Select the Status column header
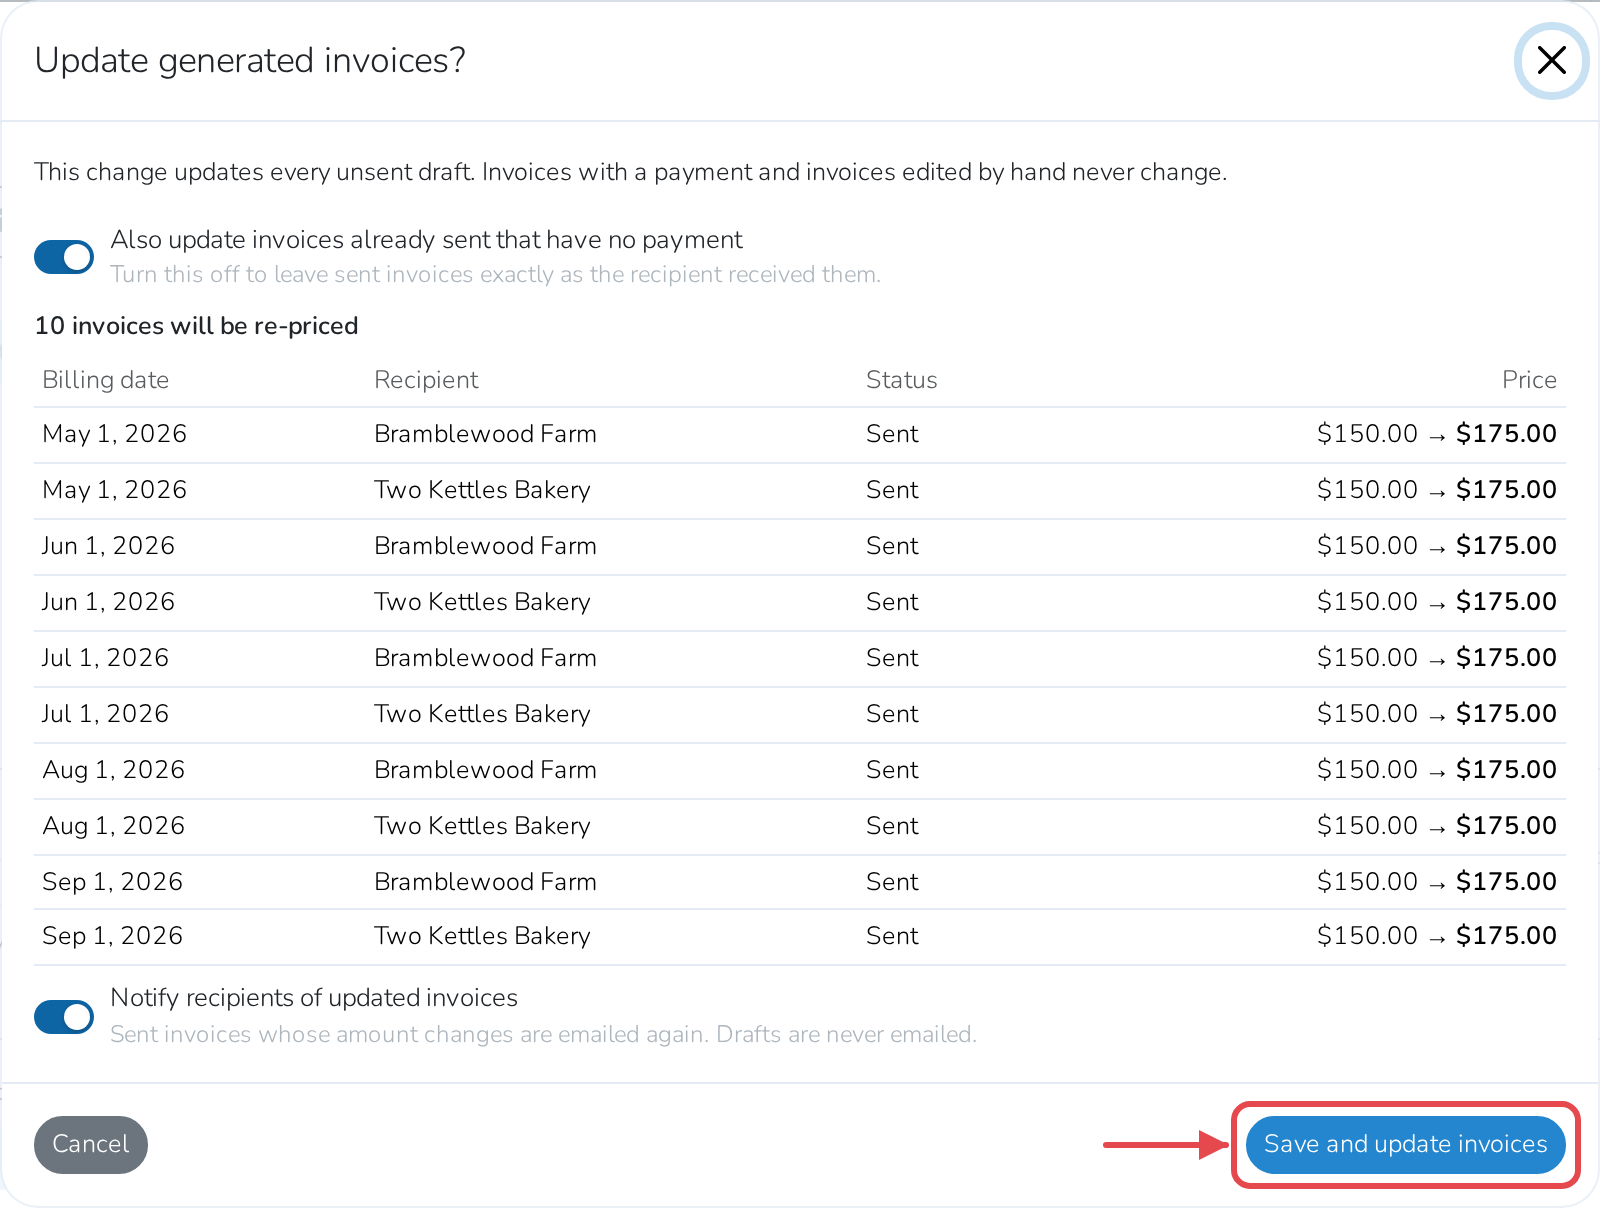 click(902, 380)
